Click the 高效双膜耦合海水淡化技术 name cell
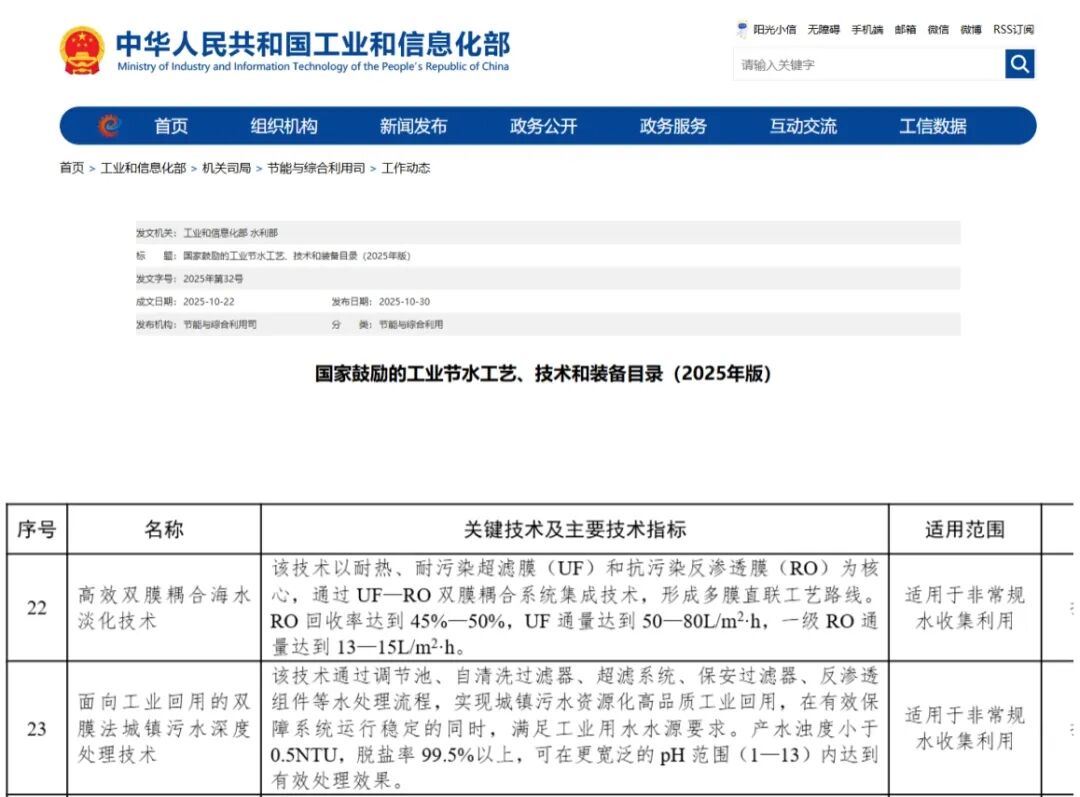This screenshot has width=1080, height=797. 164,608
